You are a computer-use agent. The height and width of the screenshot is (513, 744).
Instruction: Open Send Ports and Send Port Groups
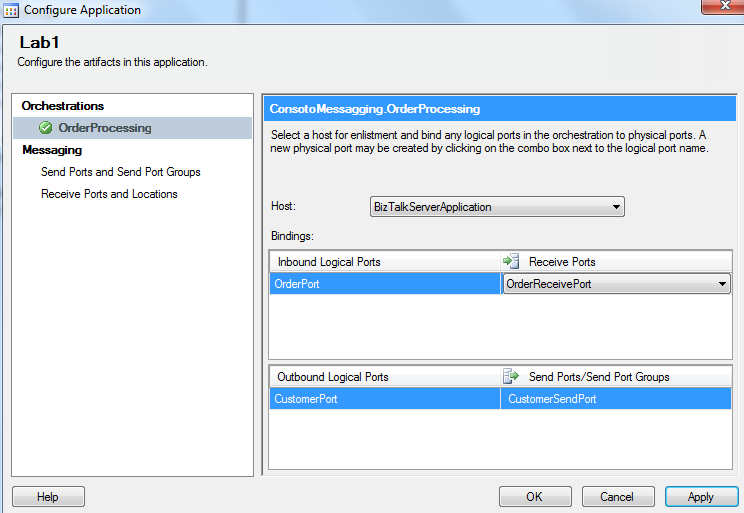point(121,172)
